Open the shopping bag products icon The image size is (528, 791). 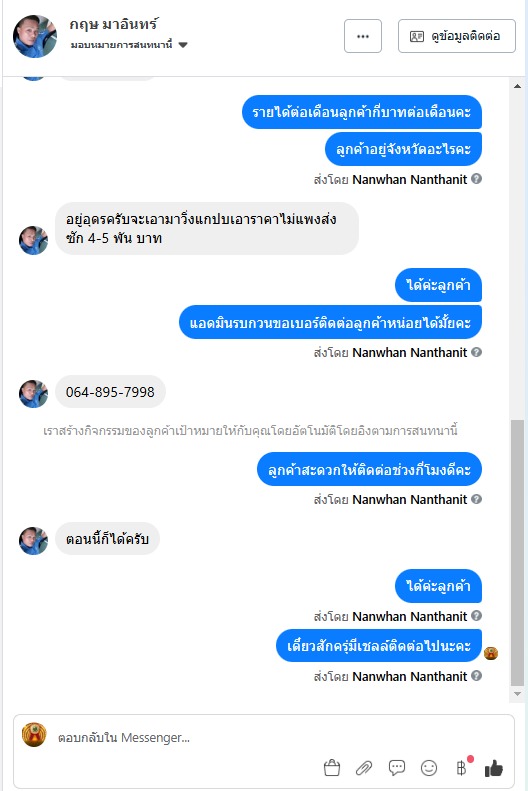(x=332, y=768)
